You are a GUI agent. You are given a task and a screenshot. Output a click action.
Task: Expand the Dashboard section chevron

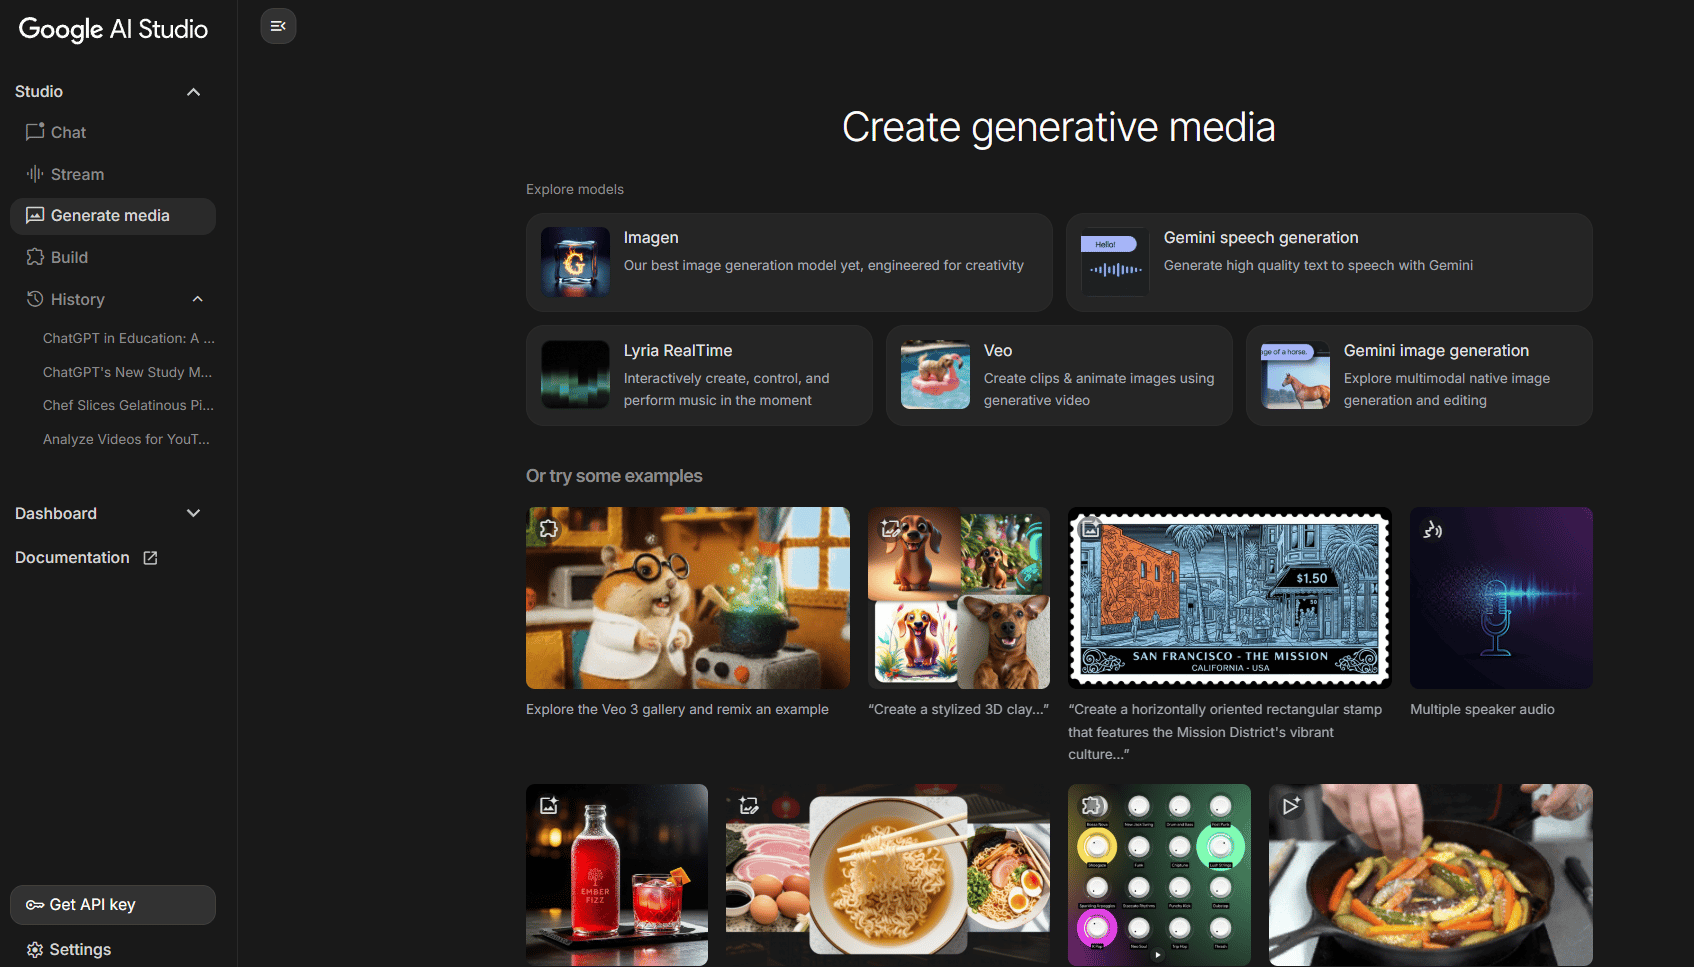pyautogui.click(x=194, y=513)
